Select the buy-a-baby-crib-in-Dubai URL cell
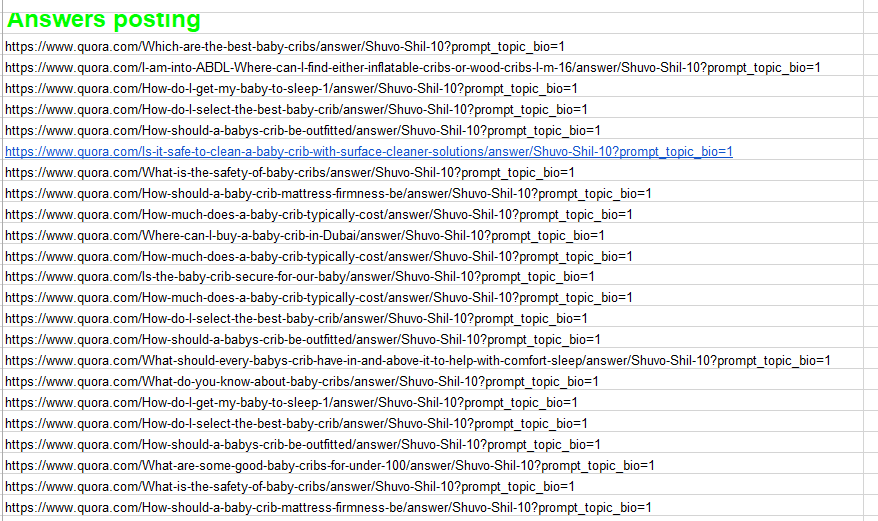Image resolution: width=878 pixels, height=521 pixels. tap(304, 235)
